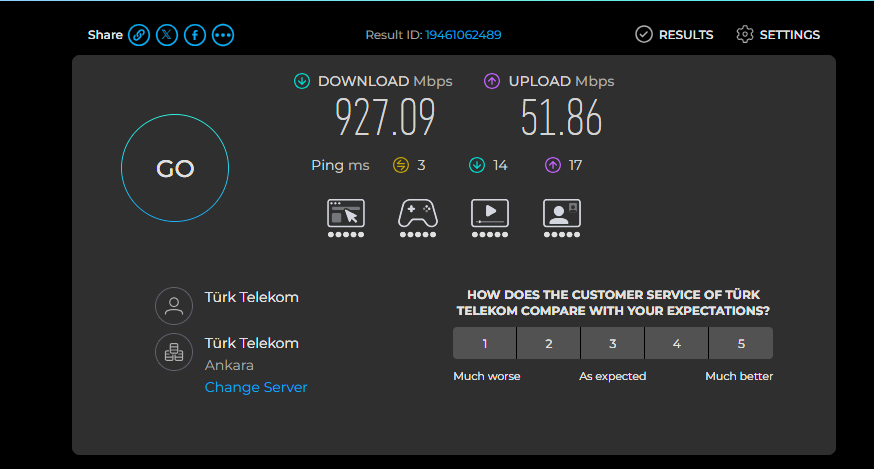Click the download arrow icon

302,81
